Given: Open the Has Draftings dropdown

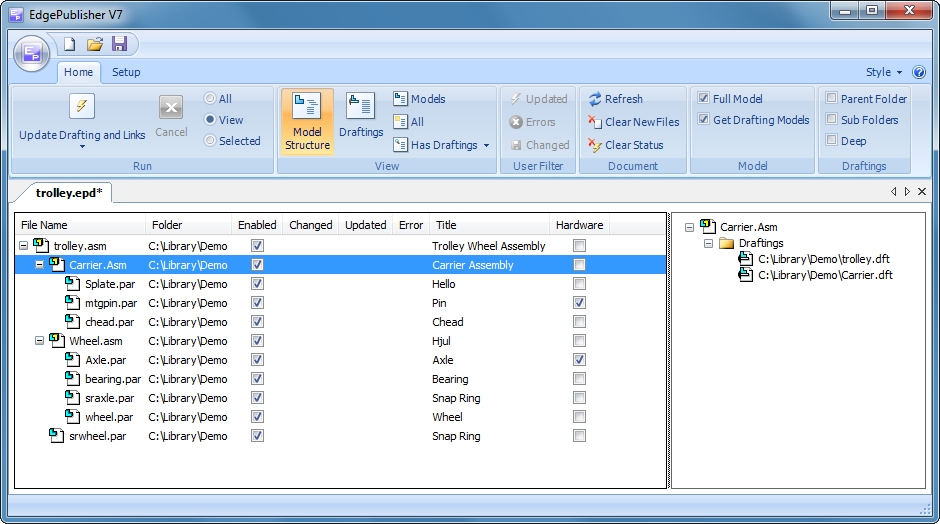Looking at the screenshot, I should tap(486, 146).
